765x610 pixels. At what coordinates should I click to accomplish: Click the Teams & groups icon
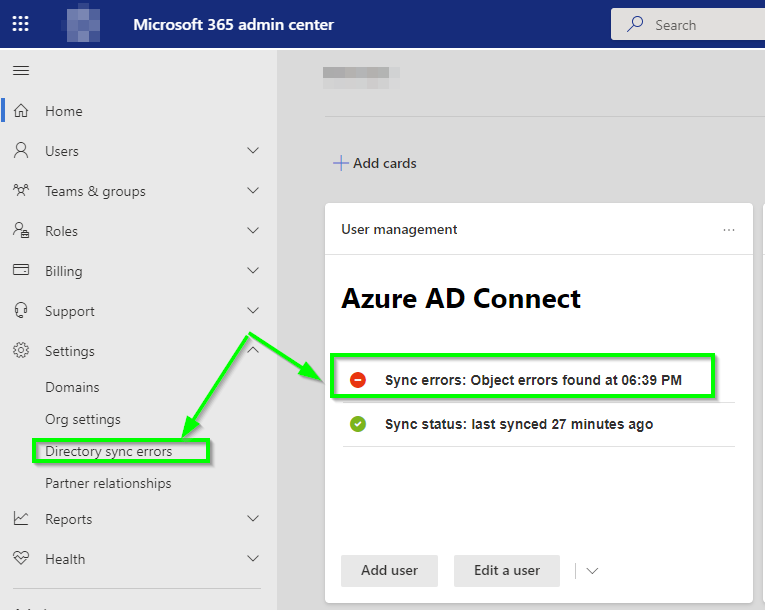click(x=21, y=190)
